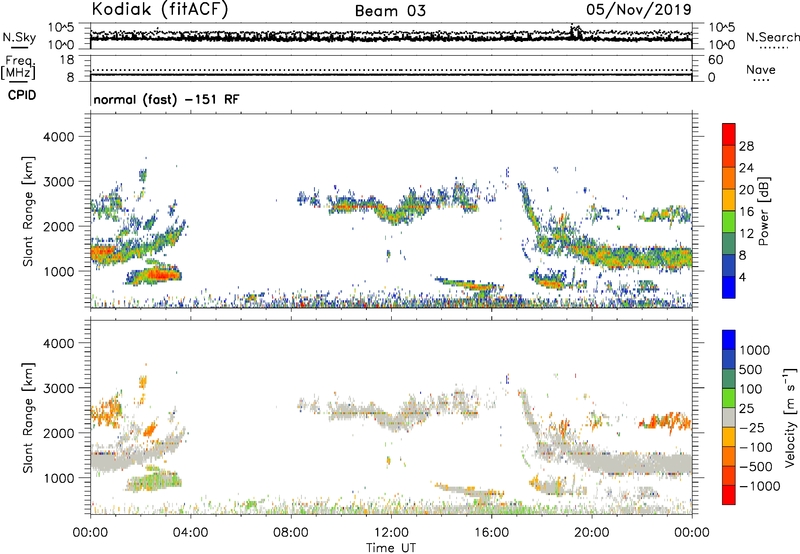The height and width of the screenshot is (554, 800).
Task: Click the noise spike near 19:00 in sky-noise panel
Action: pos(575,32)
